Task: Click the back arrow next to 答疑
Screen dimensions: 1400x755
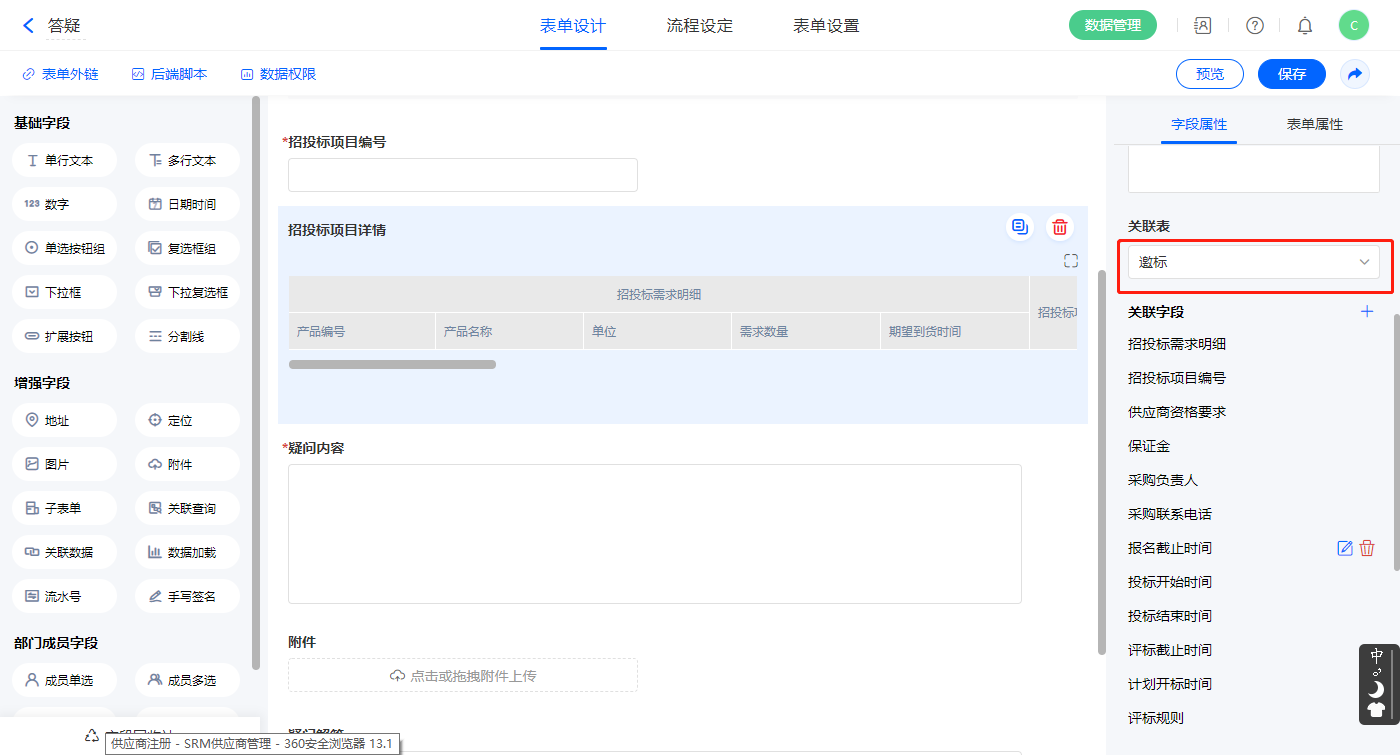Action: click(28, 26)
